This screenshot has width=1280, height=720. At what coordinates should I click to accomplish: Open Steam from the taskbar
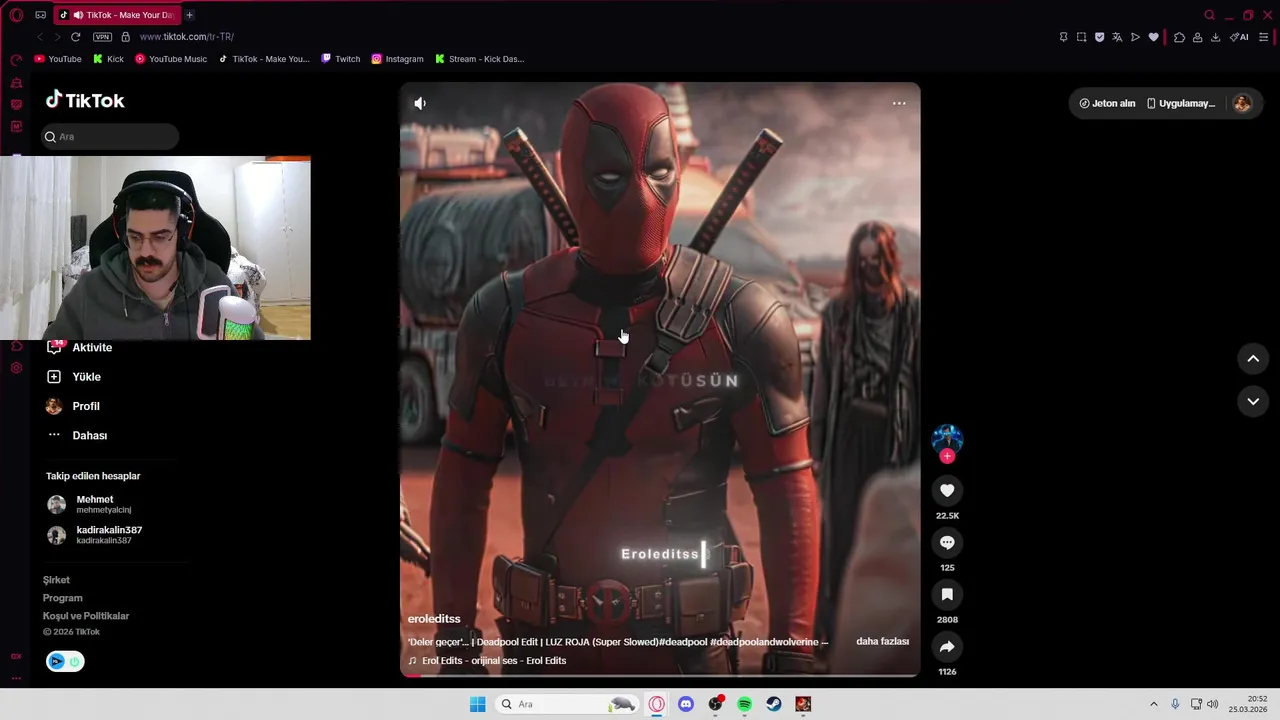pos(773,704)
